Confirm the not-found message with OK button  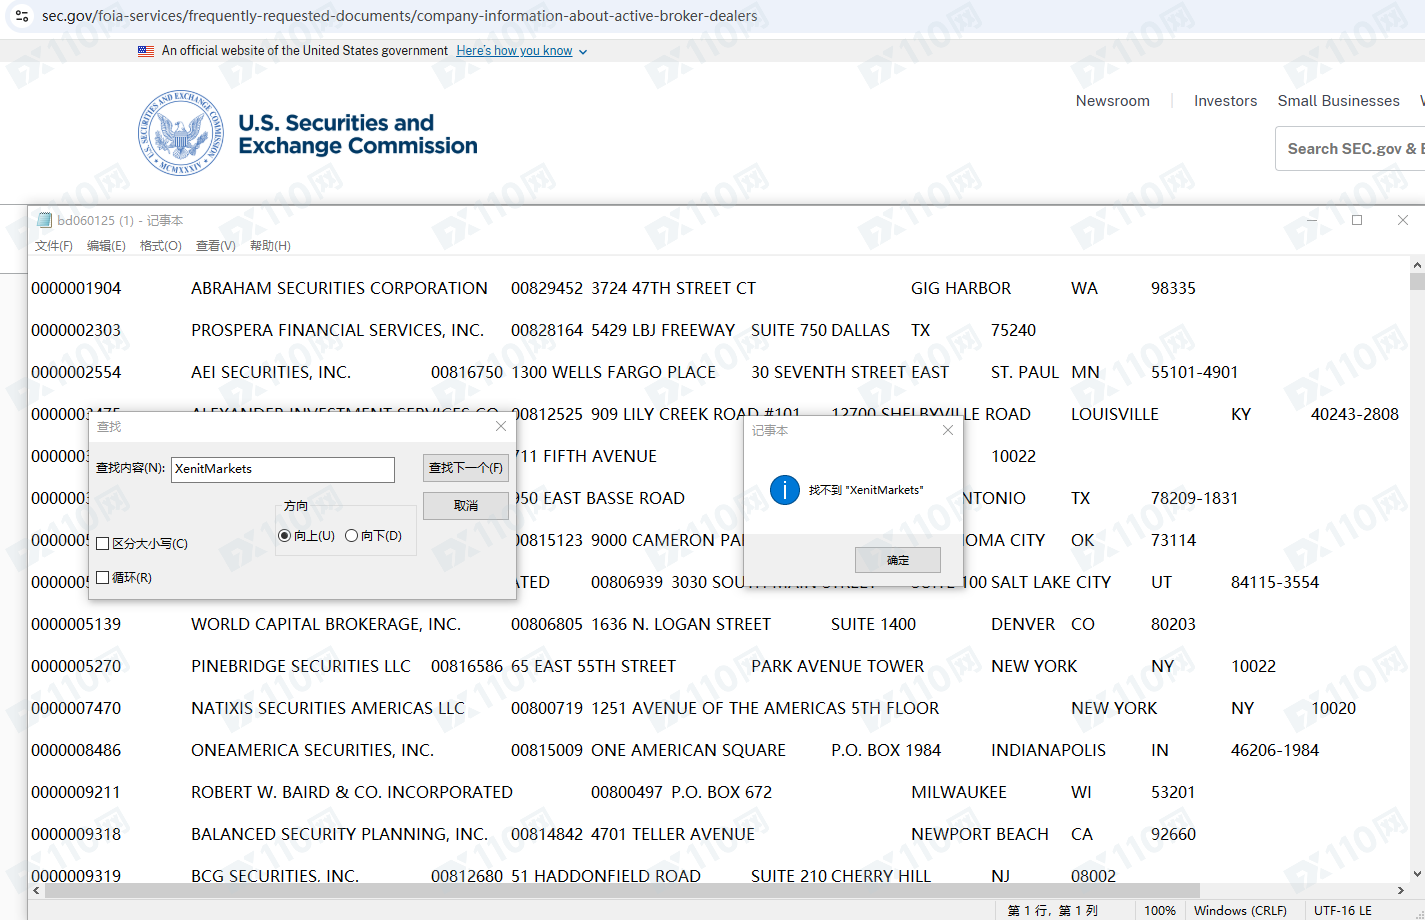coord(898,560)
